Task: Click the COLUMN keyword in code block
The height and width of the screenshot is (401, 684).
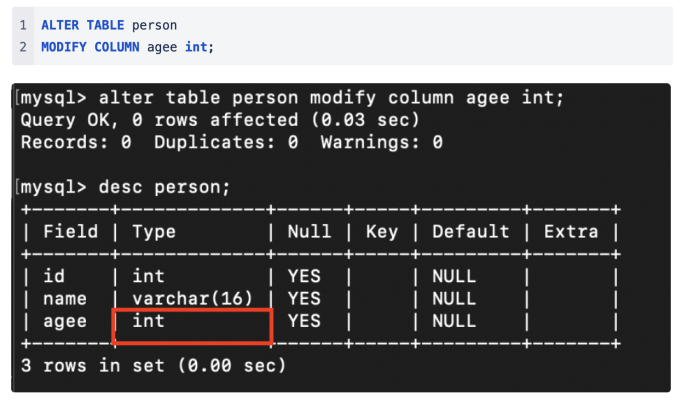Action: click(117, 47)
